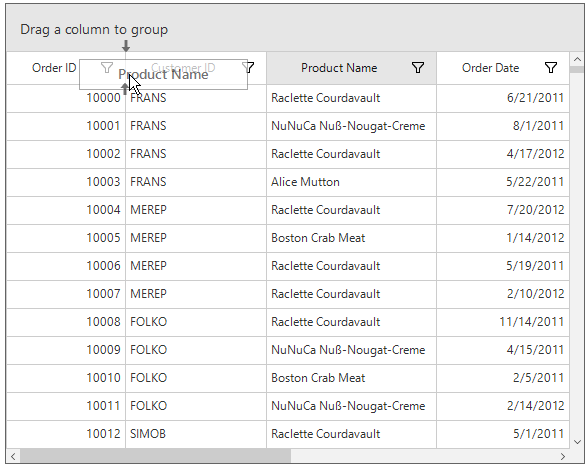Select the order date 2/5/2011
The height and width of the screenshot is (468, 588).
tap(503, 378)
